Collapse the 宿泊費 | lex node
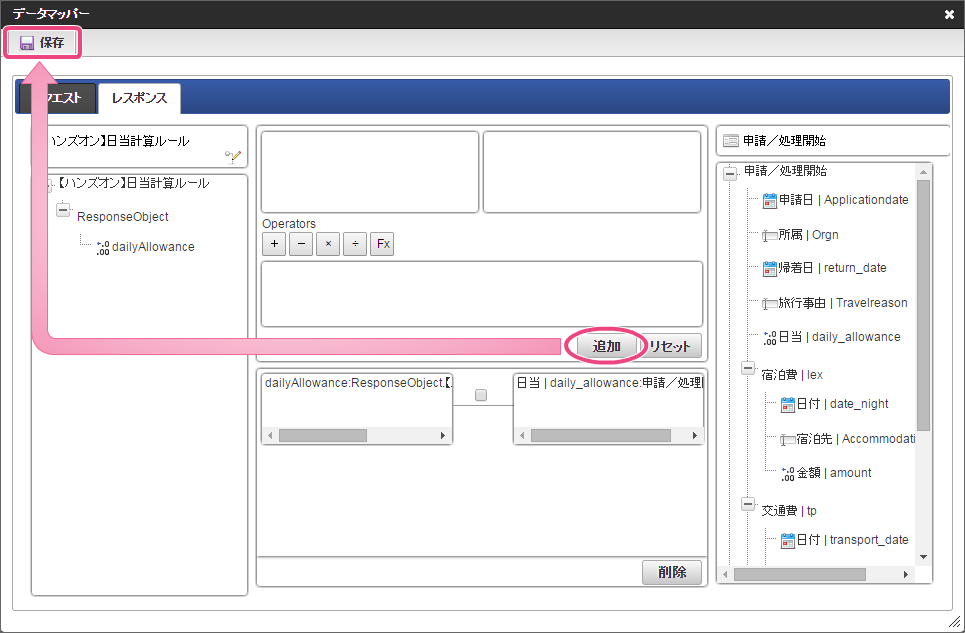This screenshot has width=965, height=633. 748,368
